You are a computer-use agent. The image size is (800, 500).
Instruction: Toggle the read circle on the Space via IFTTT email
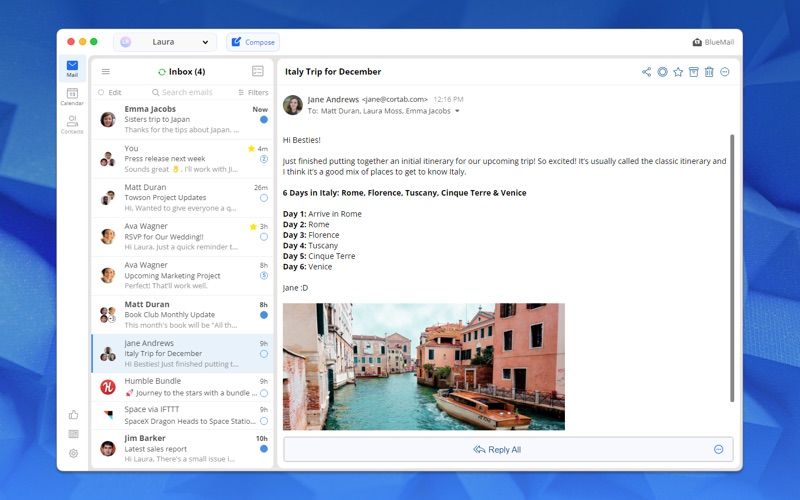(264, 421)
